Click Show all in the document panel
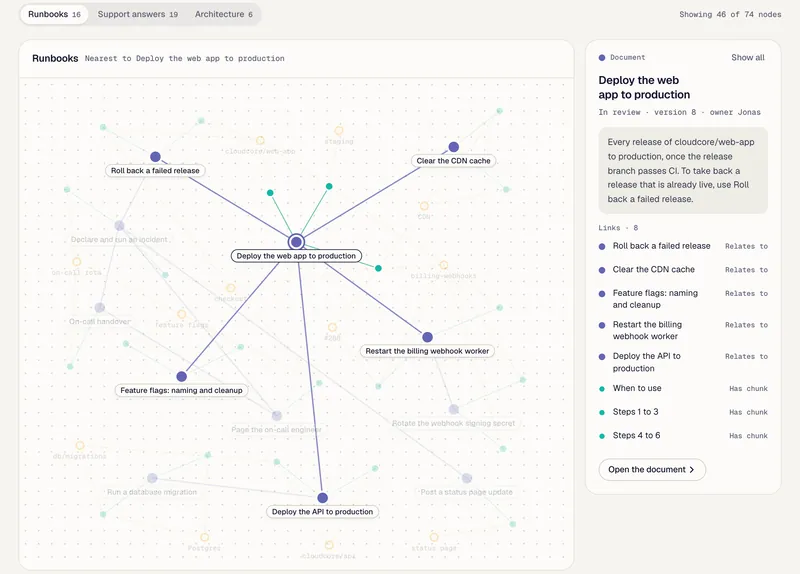This screenshot has width=800, height=574. click(x=747, y=58)
